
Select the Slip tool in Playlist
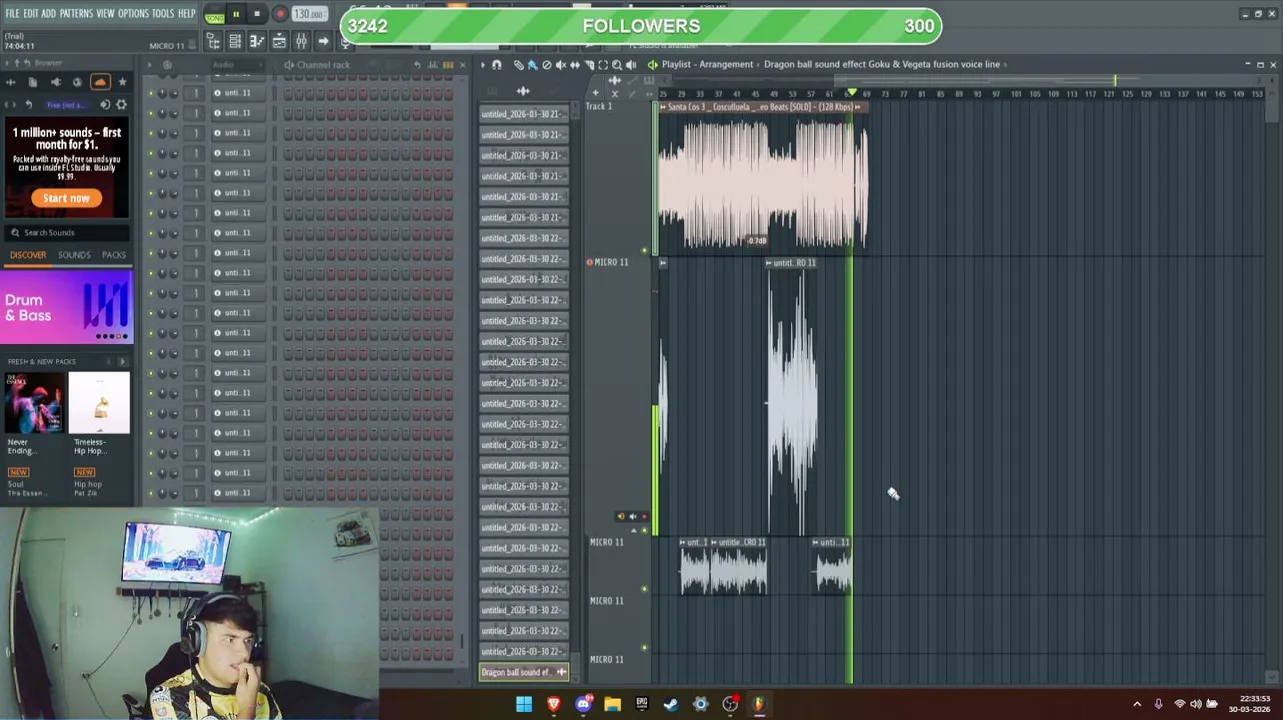point(574,65)
